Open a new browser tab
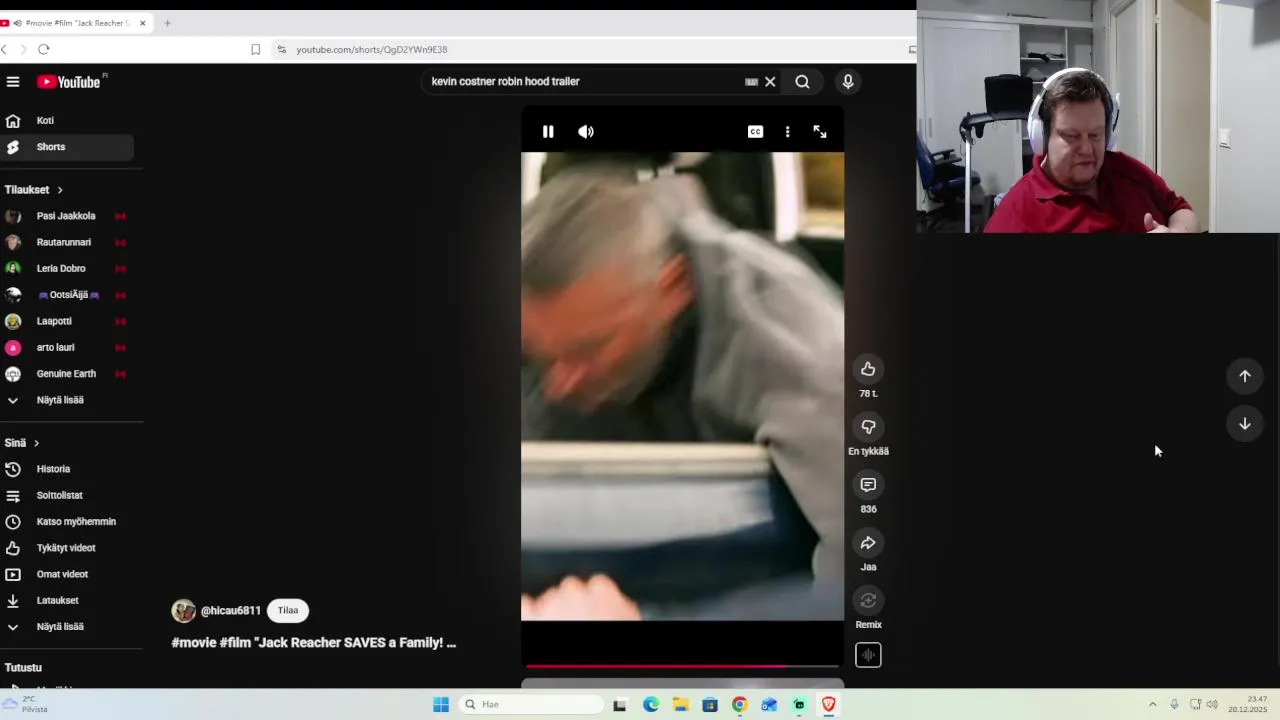 point(167,23)
